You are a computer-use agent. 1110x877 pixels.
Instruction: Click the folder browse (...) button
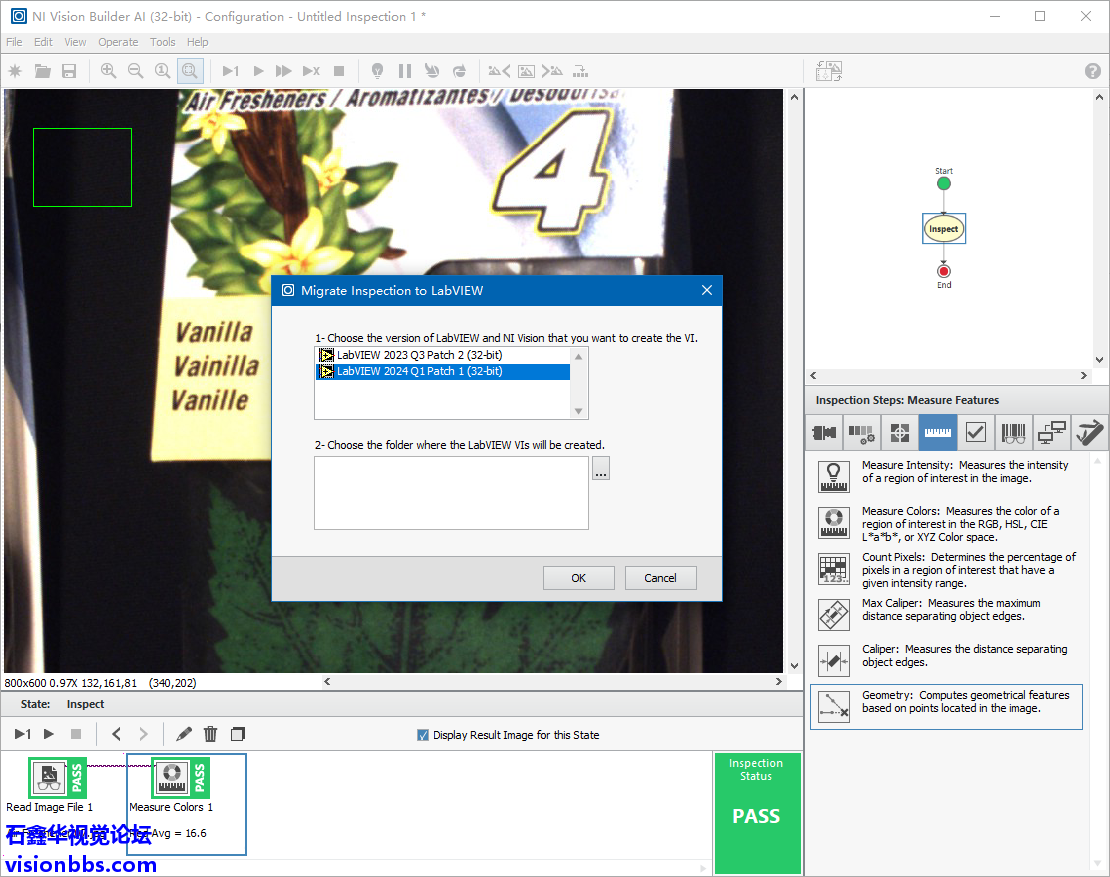(x=600, y=469)
